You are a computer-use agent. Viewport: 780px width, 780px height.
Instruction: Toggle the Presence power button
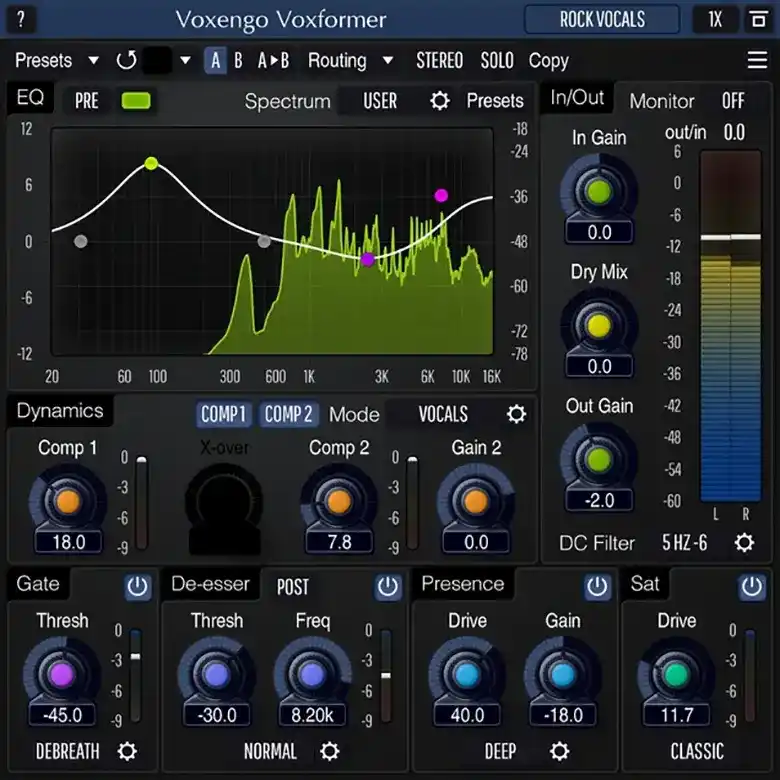(x=597, y=586)
